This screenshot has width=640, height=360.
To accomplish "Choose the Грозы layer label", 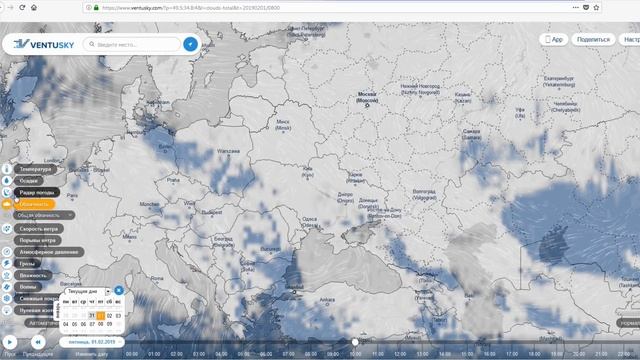I will coord(27,264).
